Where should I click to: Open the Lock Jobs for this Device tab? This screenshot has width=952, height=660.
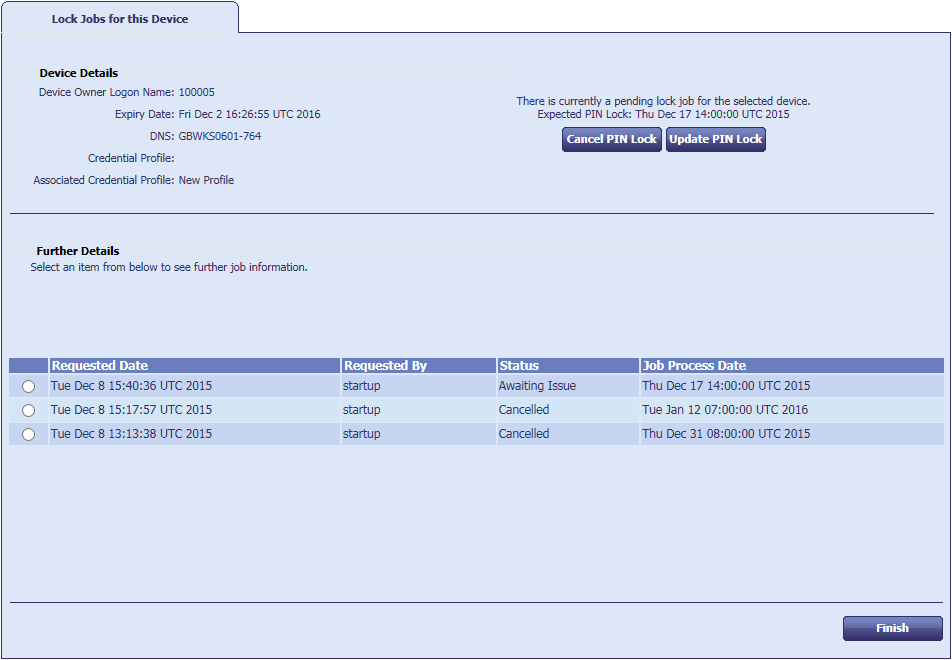point(120,19)
